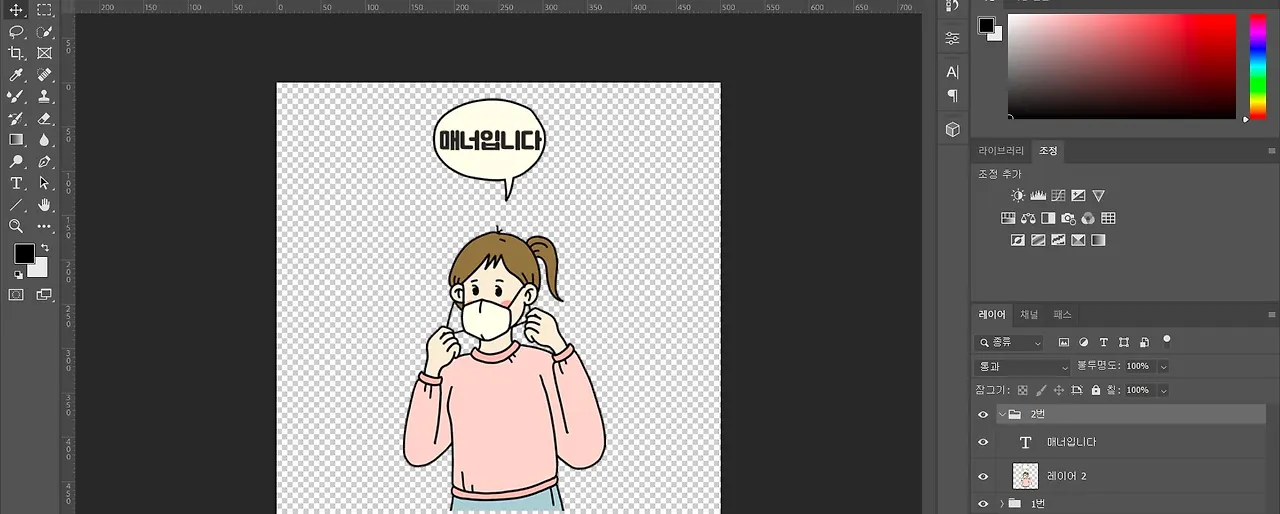1280x514 pixels.
Task: Reset default foreground and background colors
Action: pos(18,274)
